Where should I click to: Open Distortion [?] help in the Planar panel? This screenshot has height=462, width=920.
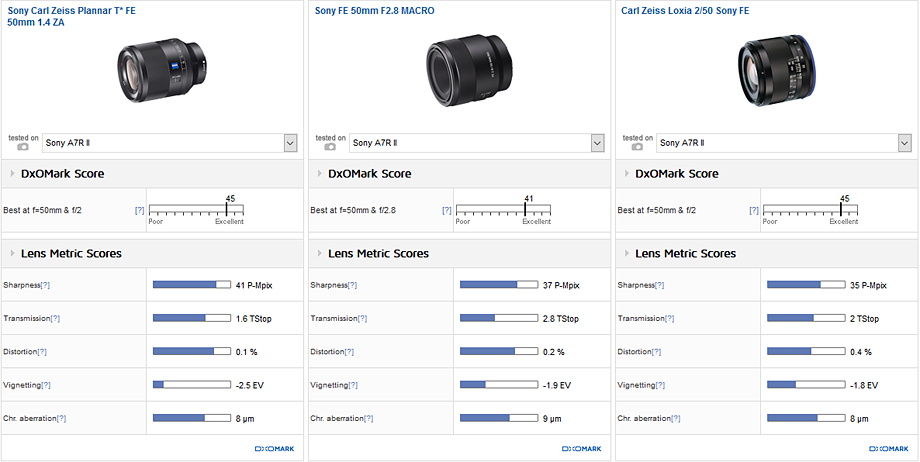[42, 352]
